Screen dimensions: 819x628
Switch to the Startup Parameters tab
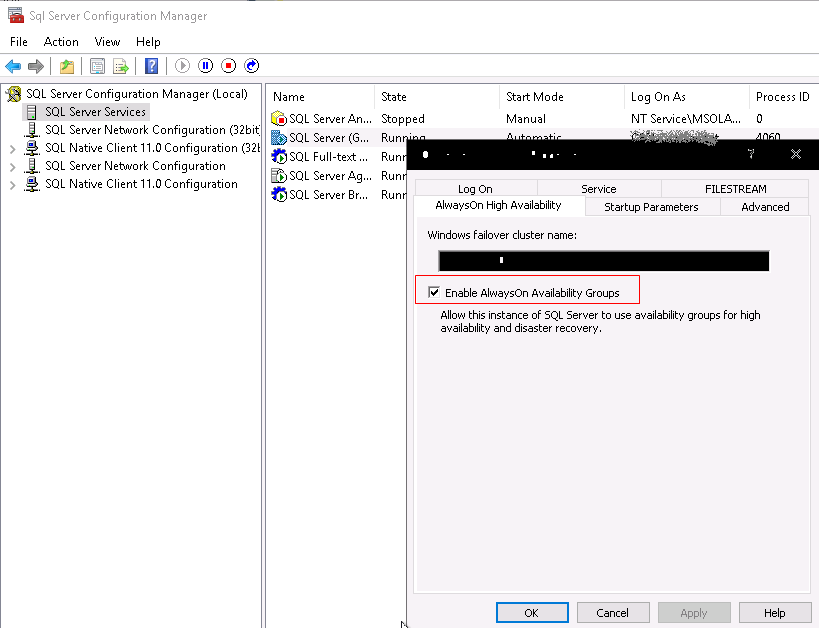pos(651,206)
